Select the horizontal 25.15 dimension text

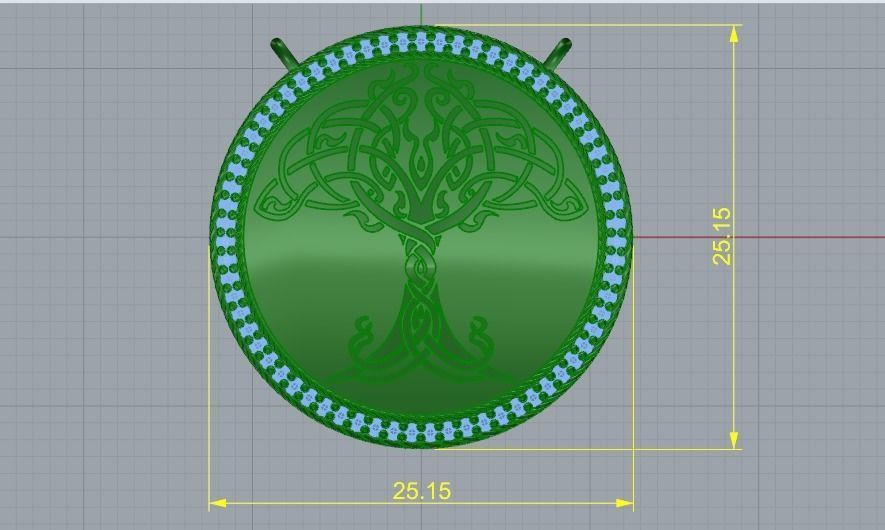coord(422,490)
